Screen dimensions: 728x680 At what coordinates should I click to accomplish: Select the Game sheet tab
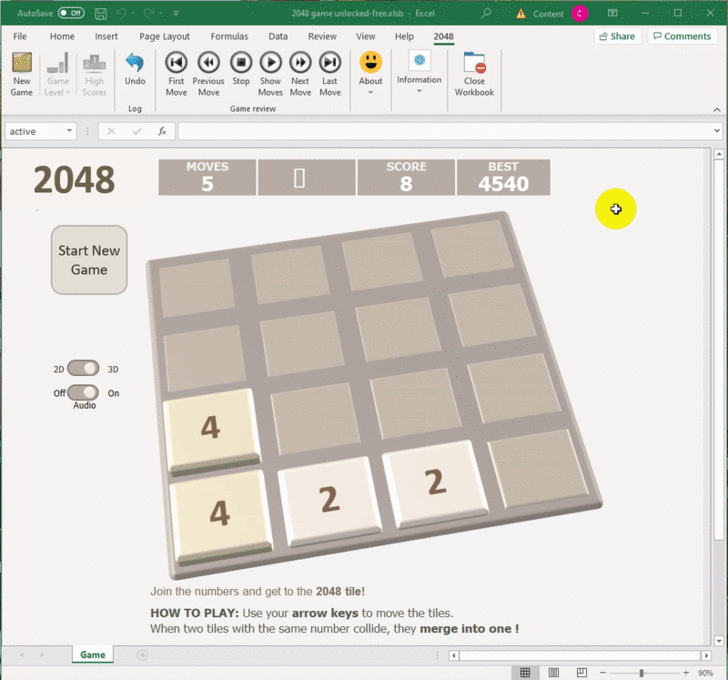[x=92, y=654]
